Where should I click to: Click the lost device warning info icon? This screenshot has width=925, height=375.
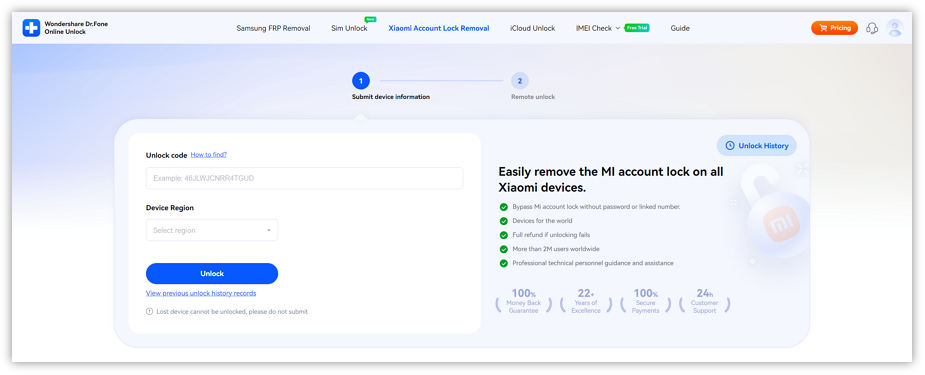pos(149,311)
